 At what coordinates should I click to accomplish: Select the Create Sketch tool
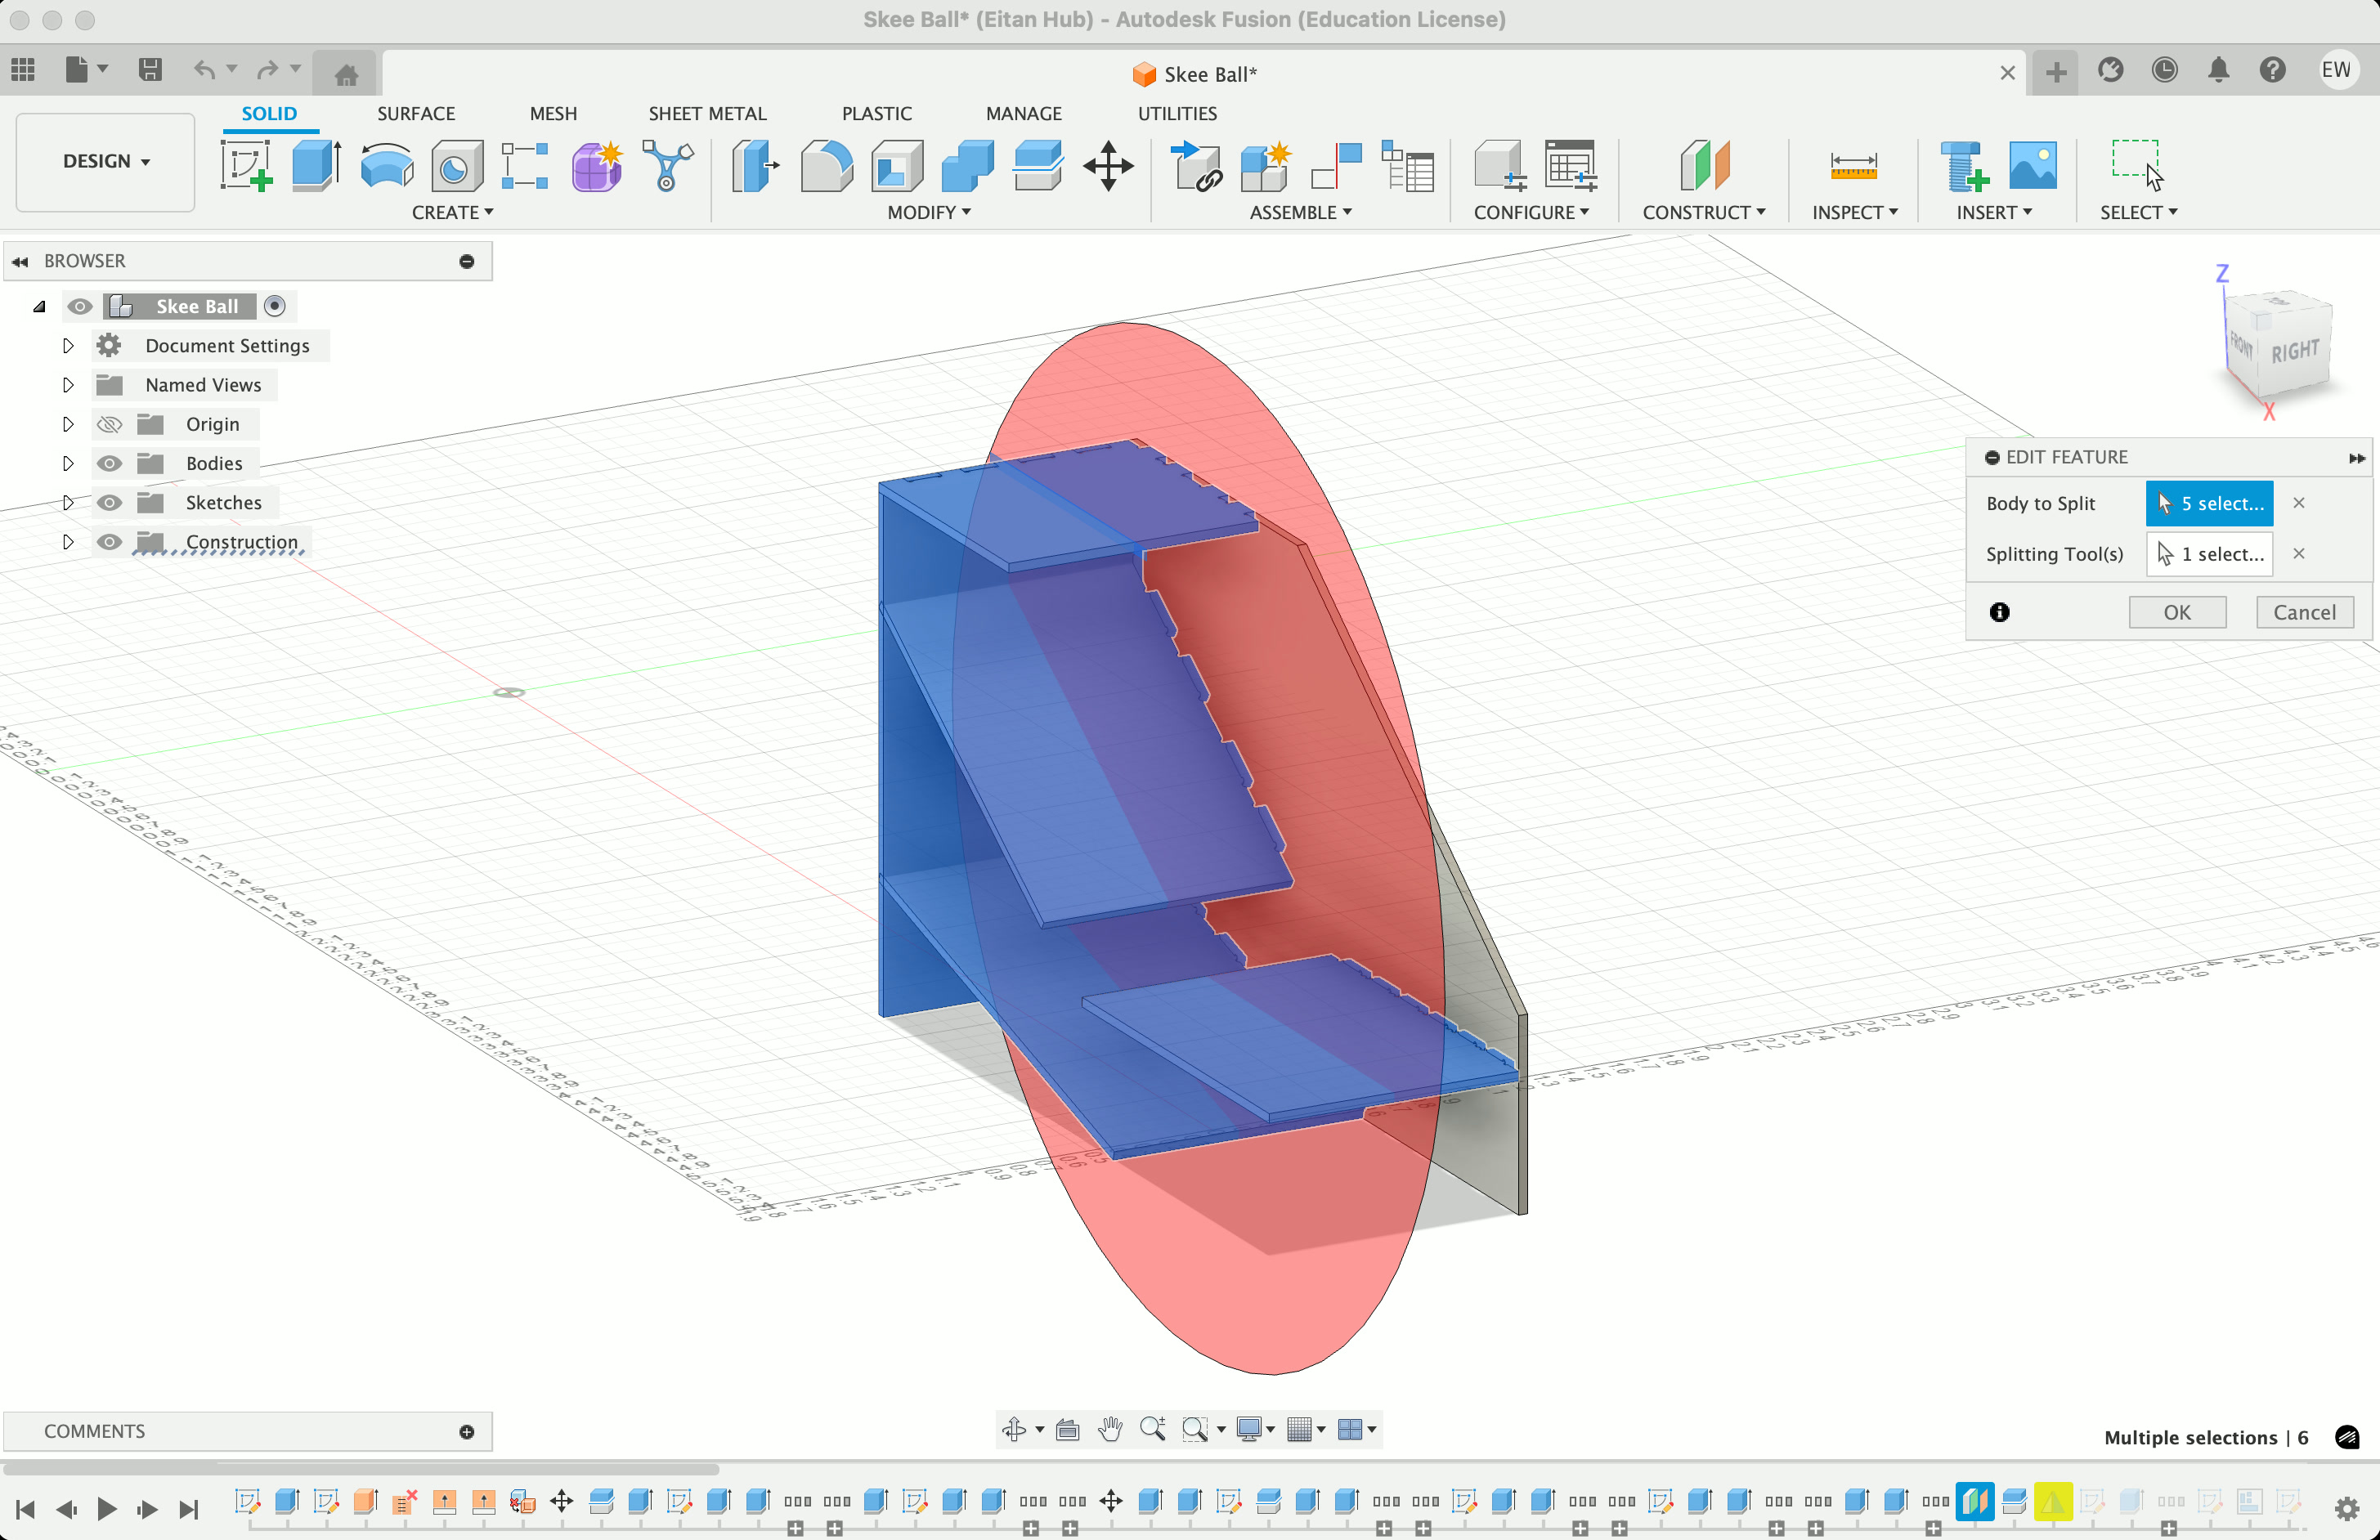[x=246, y=165]
